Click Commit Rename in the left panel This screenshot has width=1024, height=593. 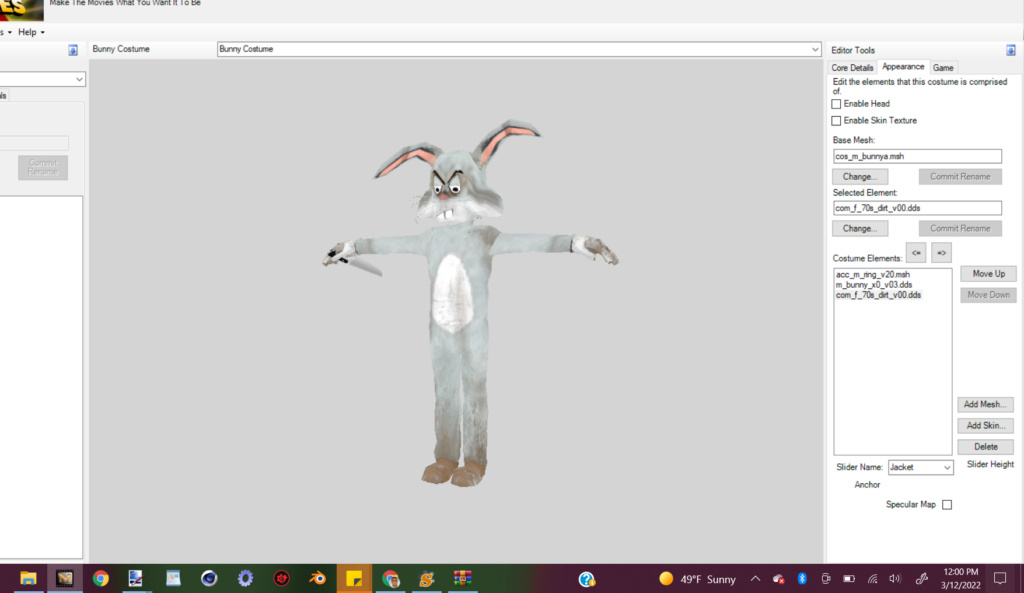point(43,168)
